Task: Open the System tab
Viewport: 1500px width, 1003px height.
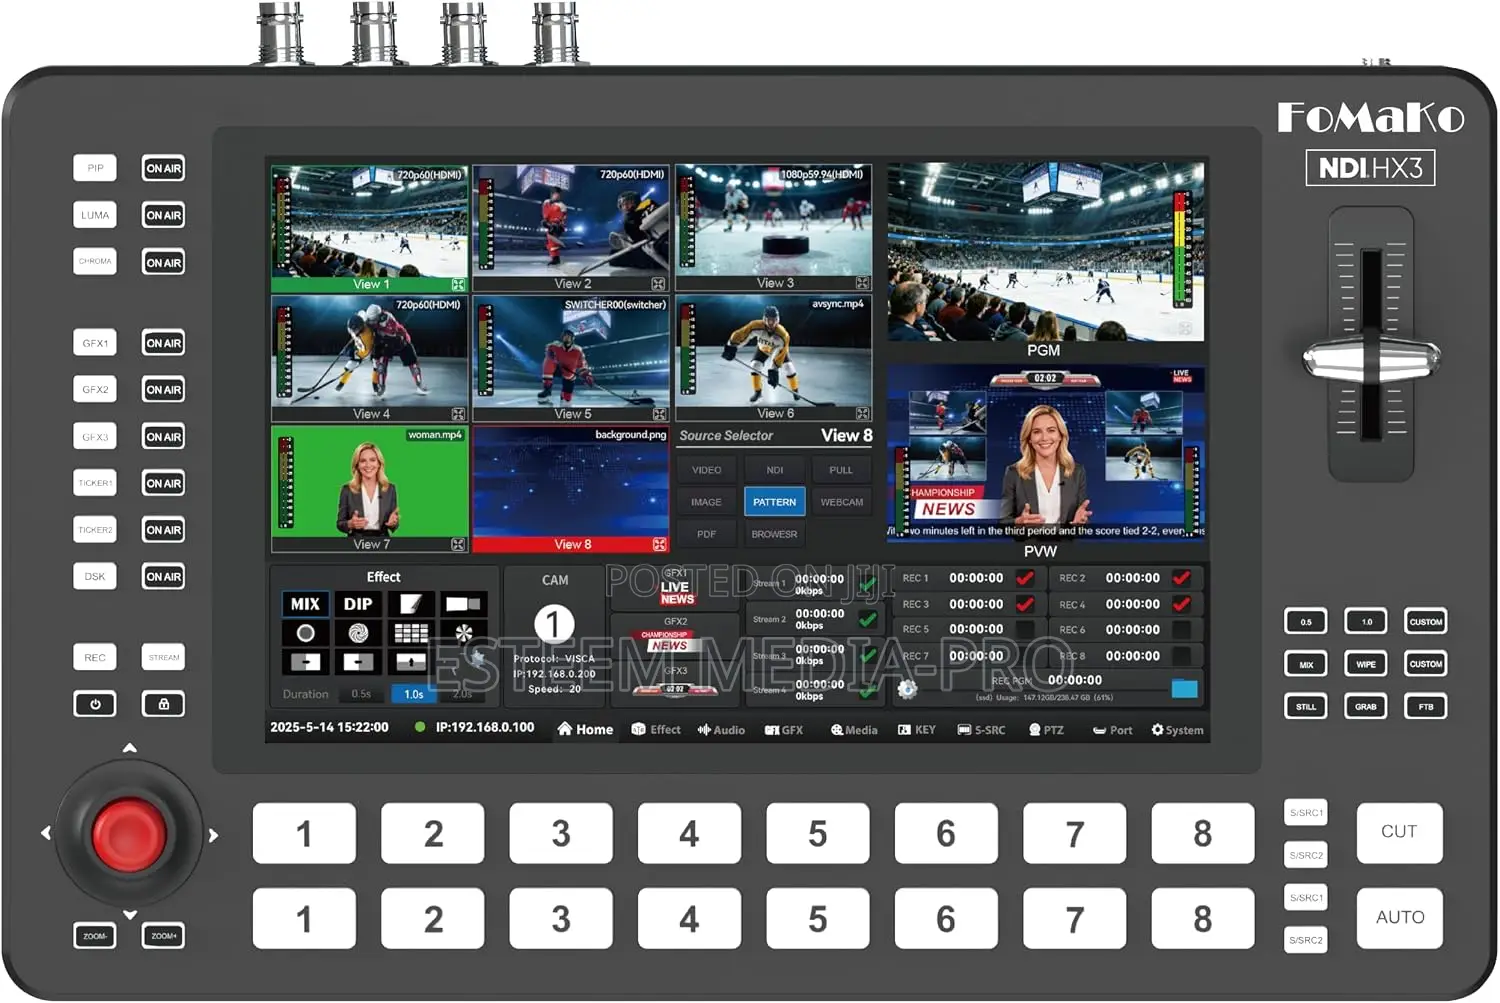Action: pos(1177,730)
